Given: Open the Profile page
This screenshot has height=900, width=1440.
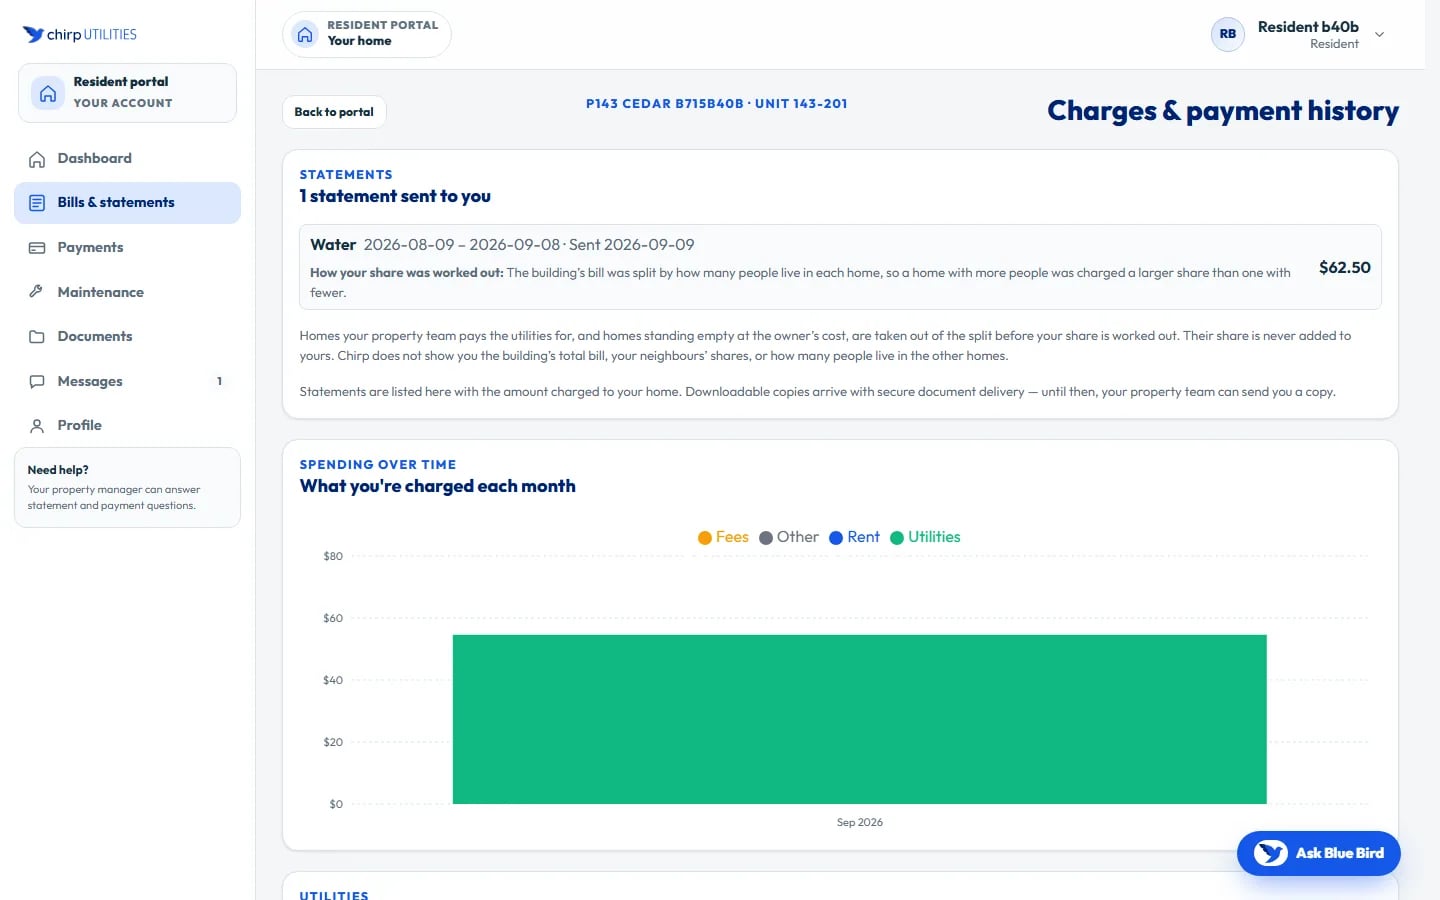Looking at the screenshot, I should click(x=127, y=425).
